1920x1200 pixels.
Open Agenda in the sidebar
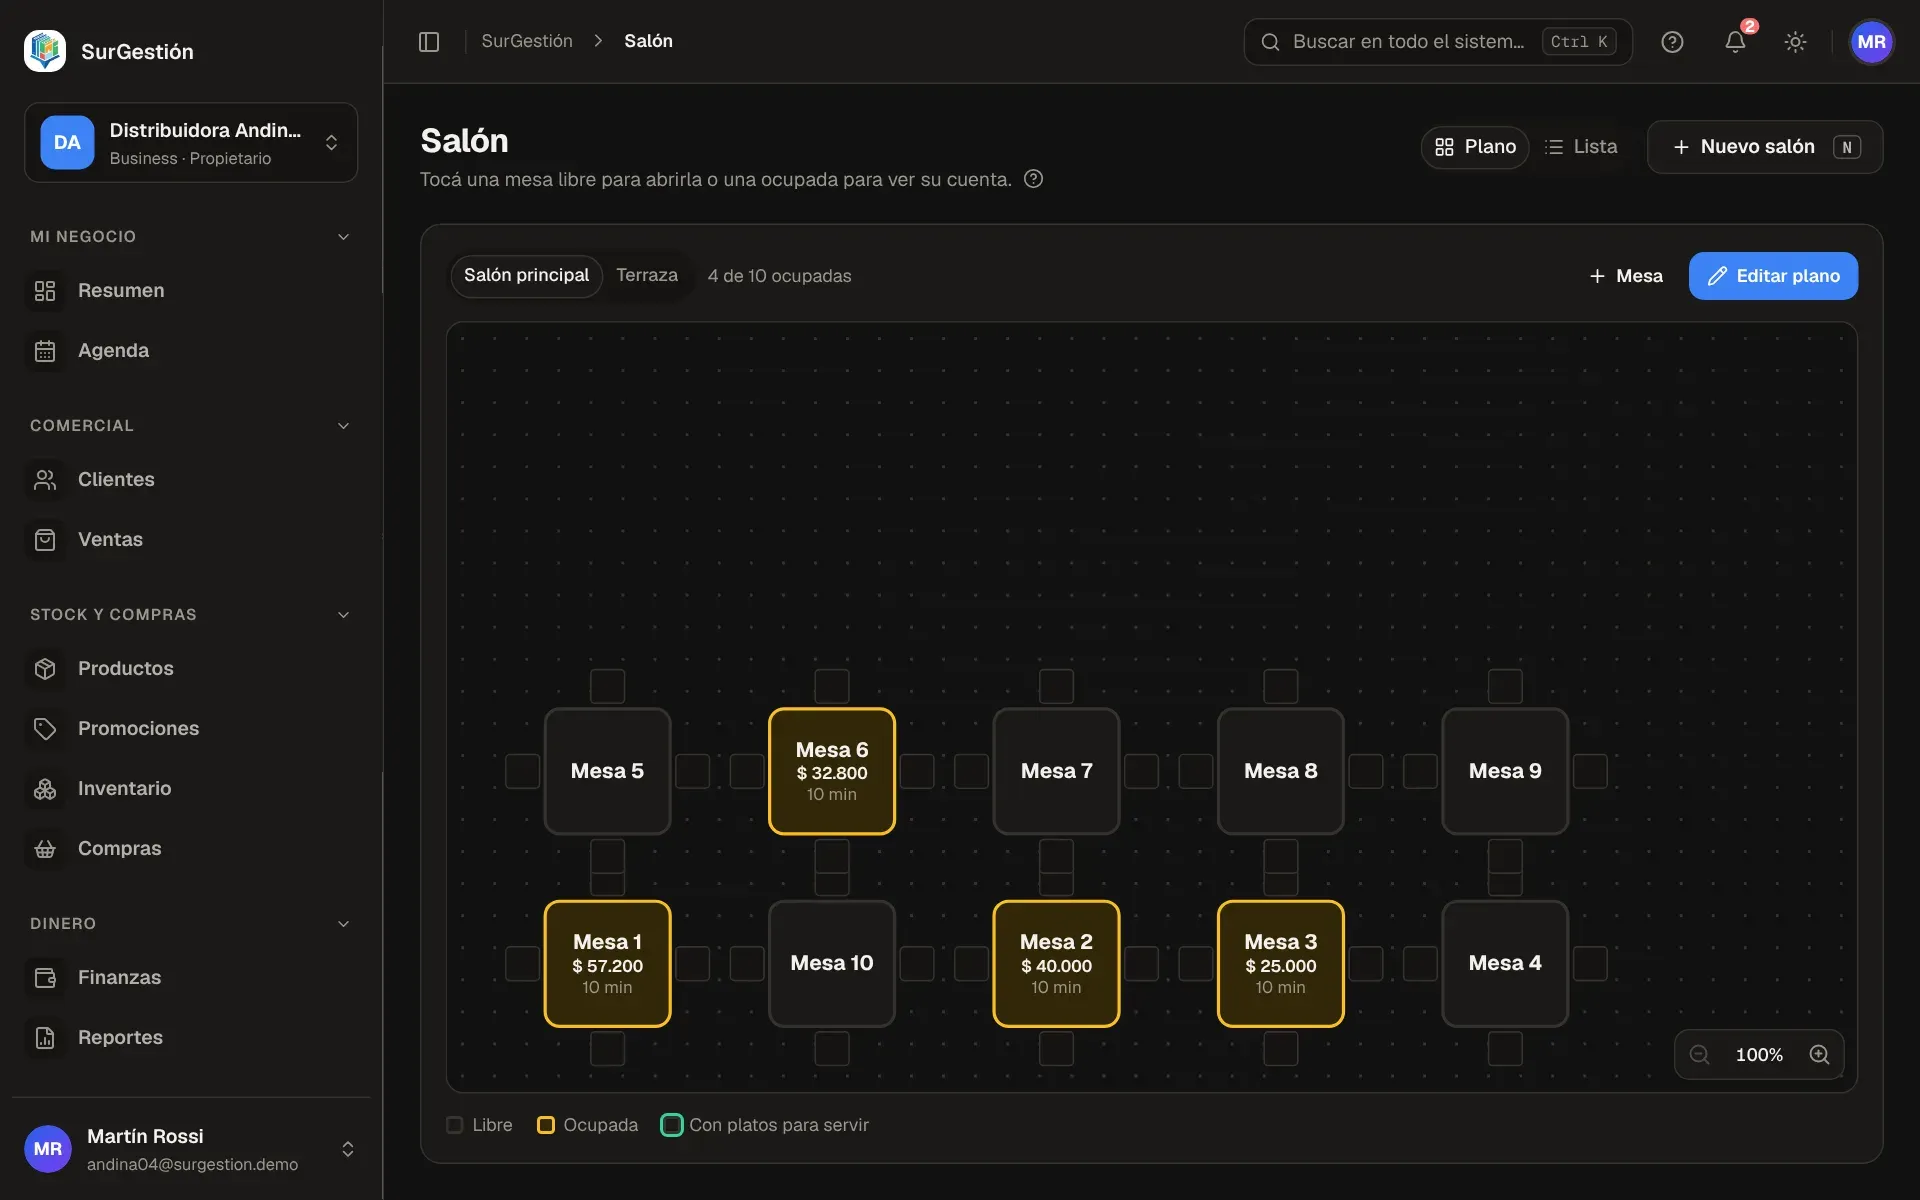pyautogui.click(x=191, y=351)
